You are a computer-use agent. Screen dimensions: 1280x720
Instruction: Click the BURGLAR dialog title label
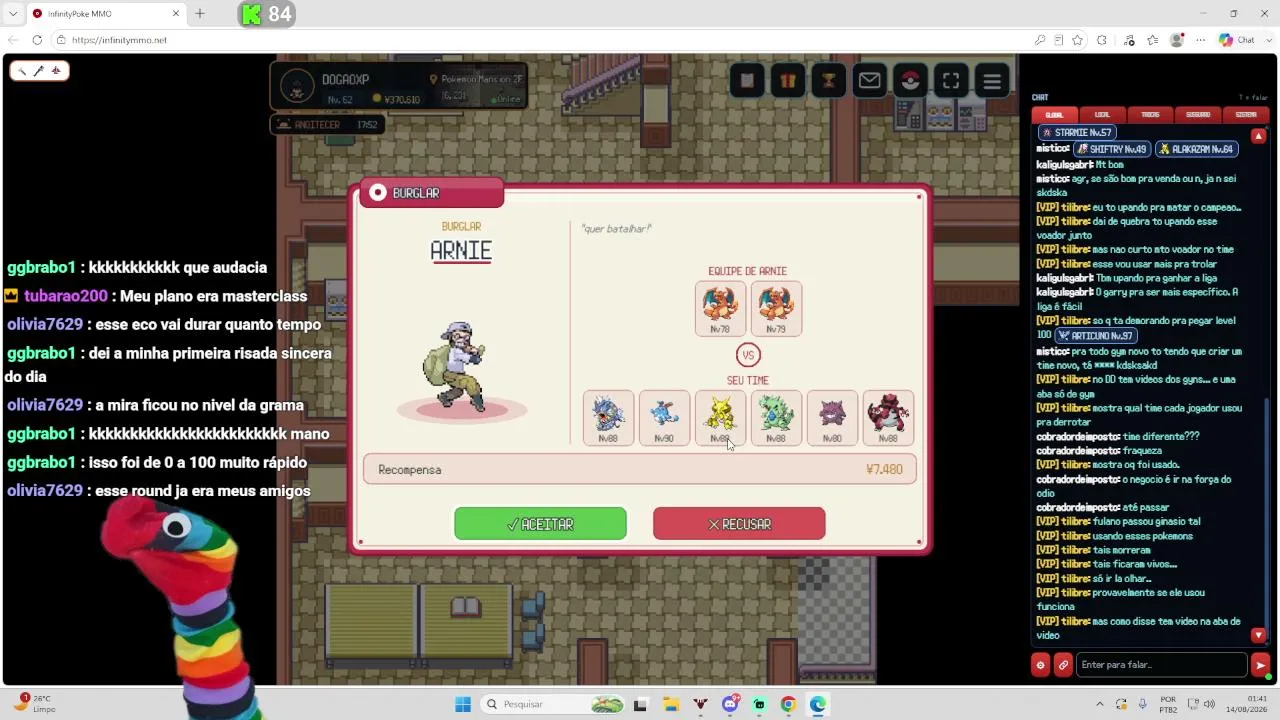coord(432,193)
